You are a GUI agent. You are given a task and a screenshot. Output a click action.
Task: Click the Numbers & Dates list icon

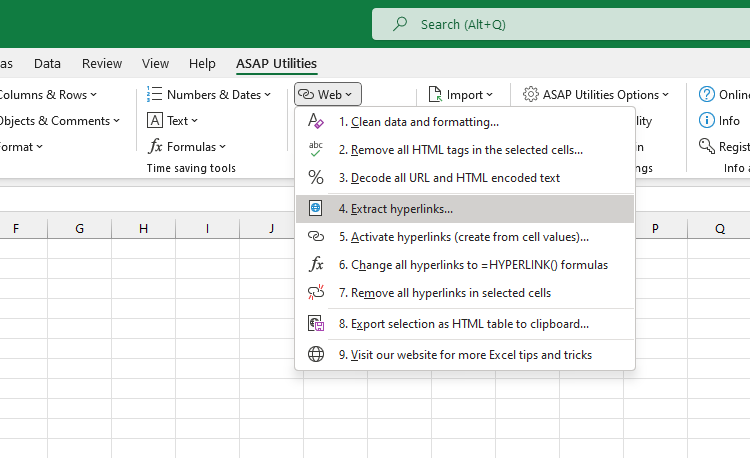click(x=154, y=94)
